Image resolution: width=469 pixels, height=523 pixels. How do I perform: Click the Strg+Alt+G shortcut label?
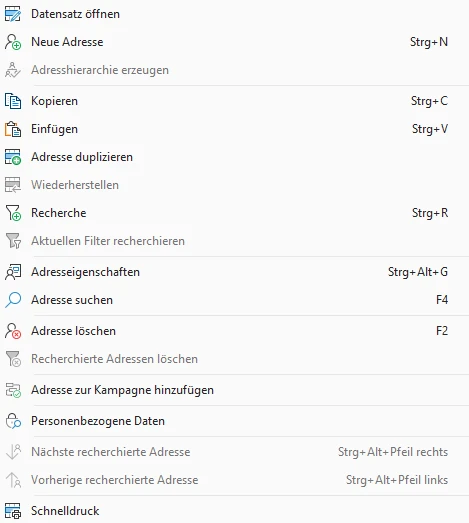[418, 272]
